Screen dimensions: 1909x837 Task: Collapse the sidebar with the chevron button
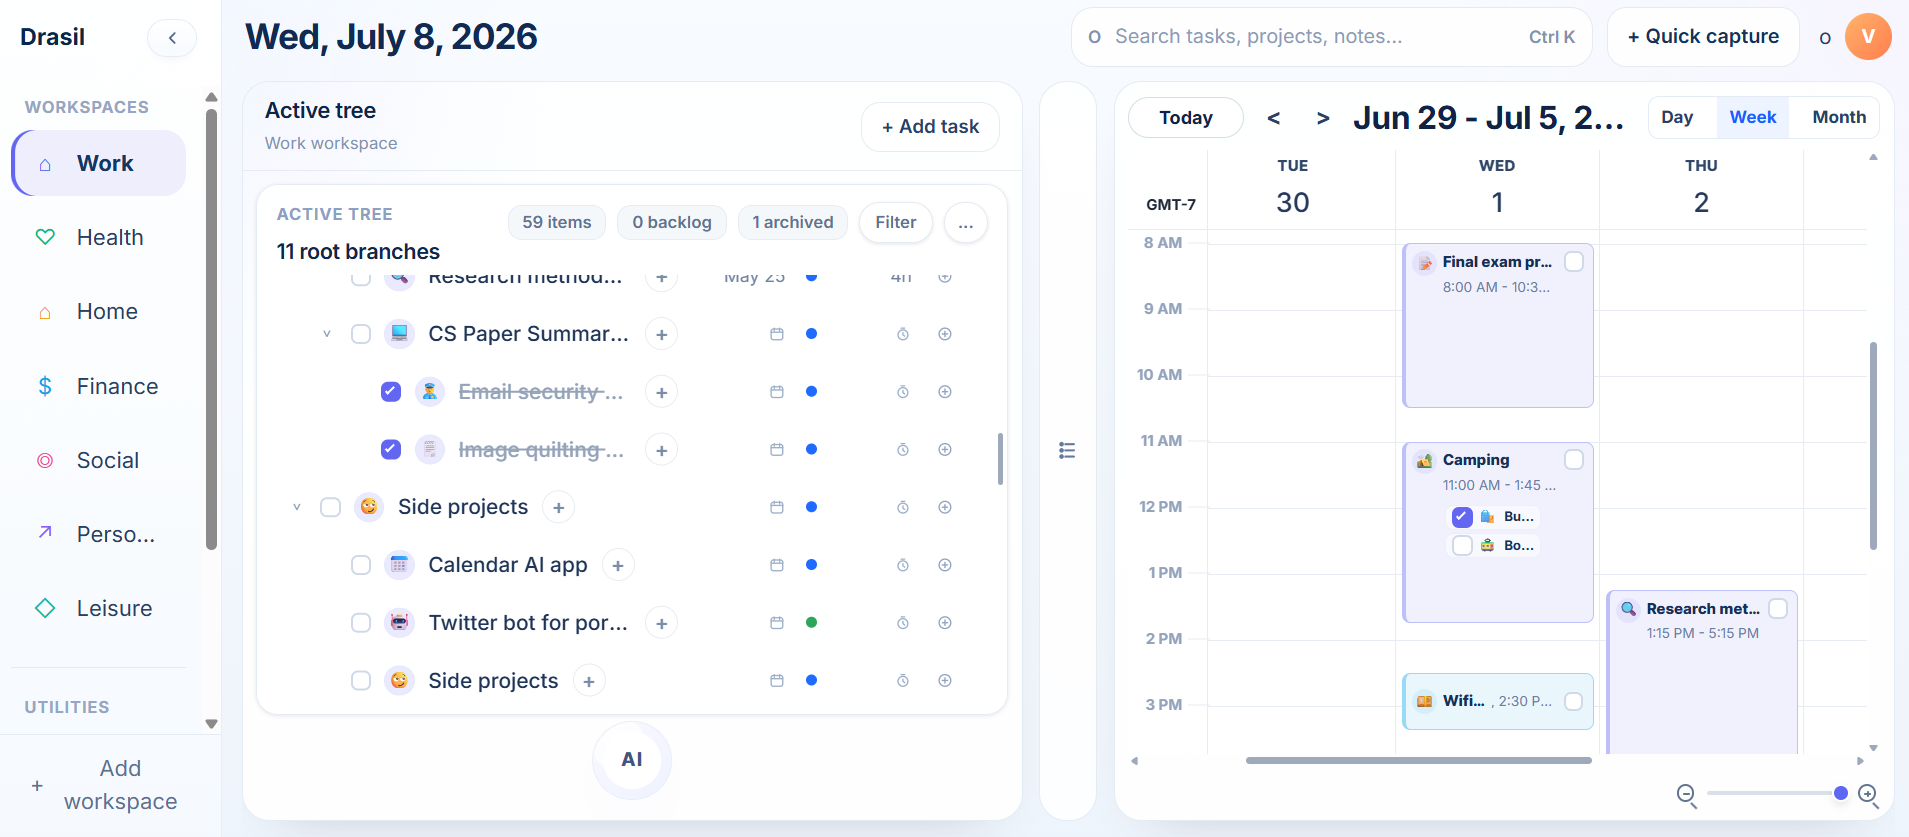click(x=172, y=38)
